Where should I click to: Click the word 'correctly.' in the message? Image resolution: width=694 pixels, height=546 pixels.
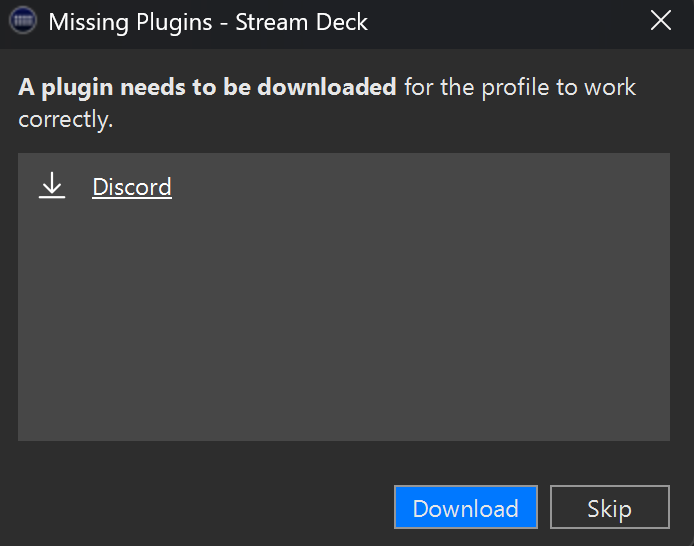point(66,119)
